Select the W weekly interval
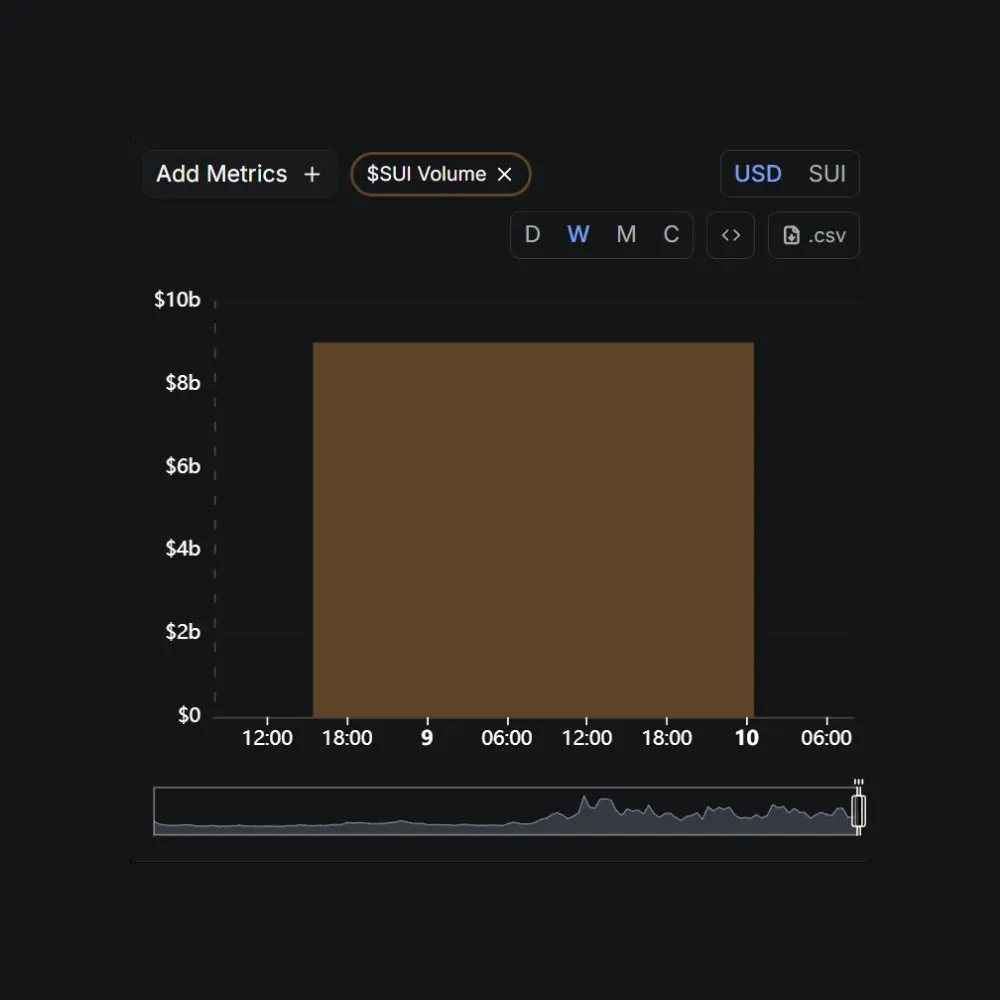Image resolution: width=1000 pixels, height=1000 pixels. (578, 235)
